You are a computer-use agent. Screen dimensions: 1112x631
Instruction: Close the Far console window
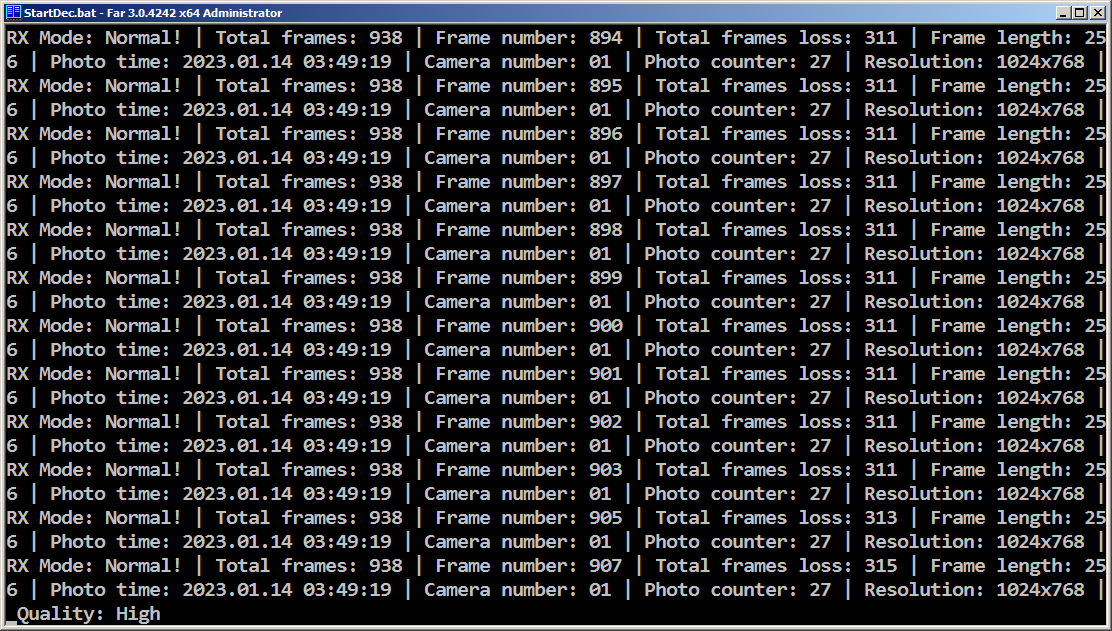coord(1096,13)
